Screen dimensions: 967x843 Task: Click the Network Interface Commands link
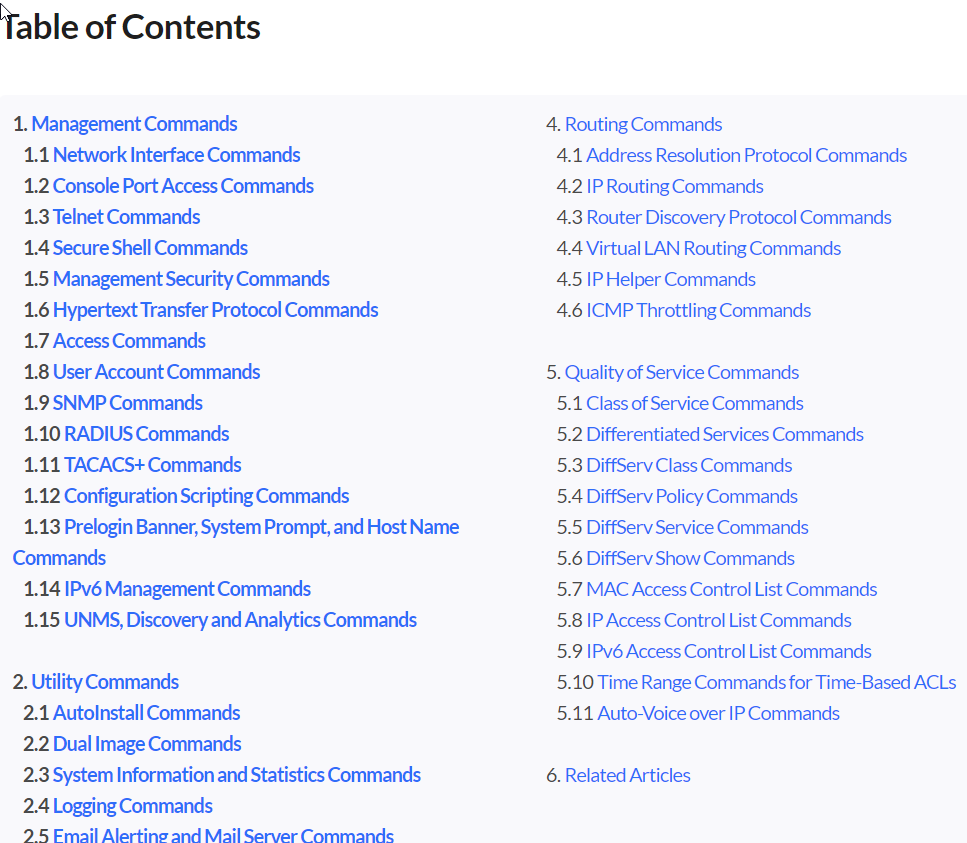pos(176,155)
